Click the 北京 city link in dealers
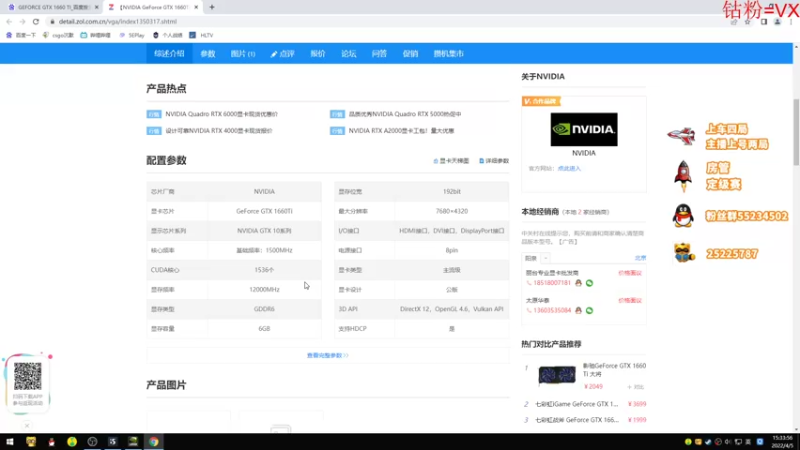This screenshot has width=800, height=450. [x=640, y=258]
